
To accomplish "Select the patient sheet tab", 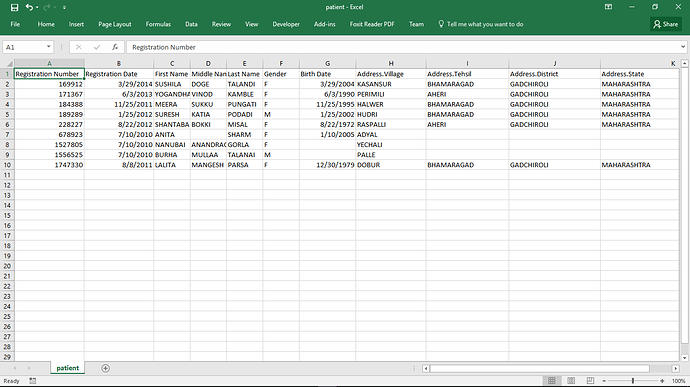I will coord(68,368).
